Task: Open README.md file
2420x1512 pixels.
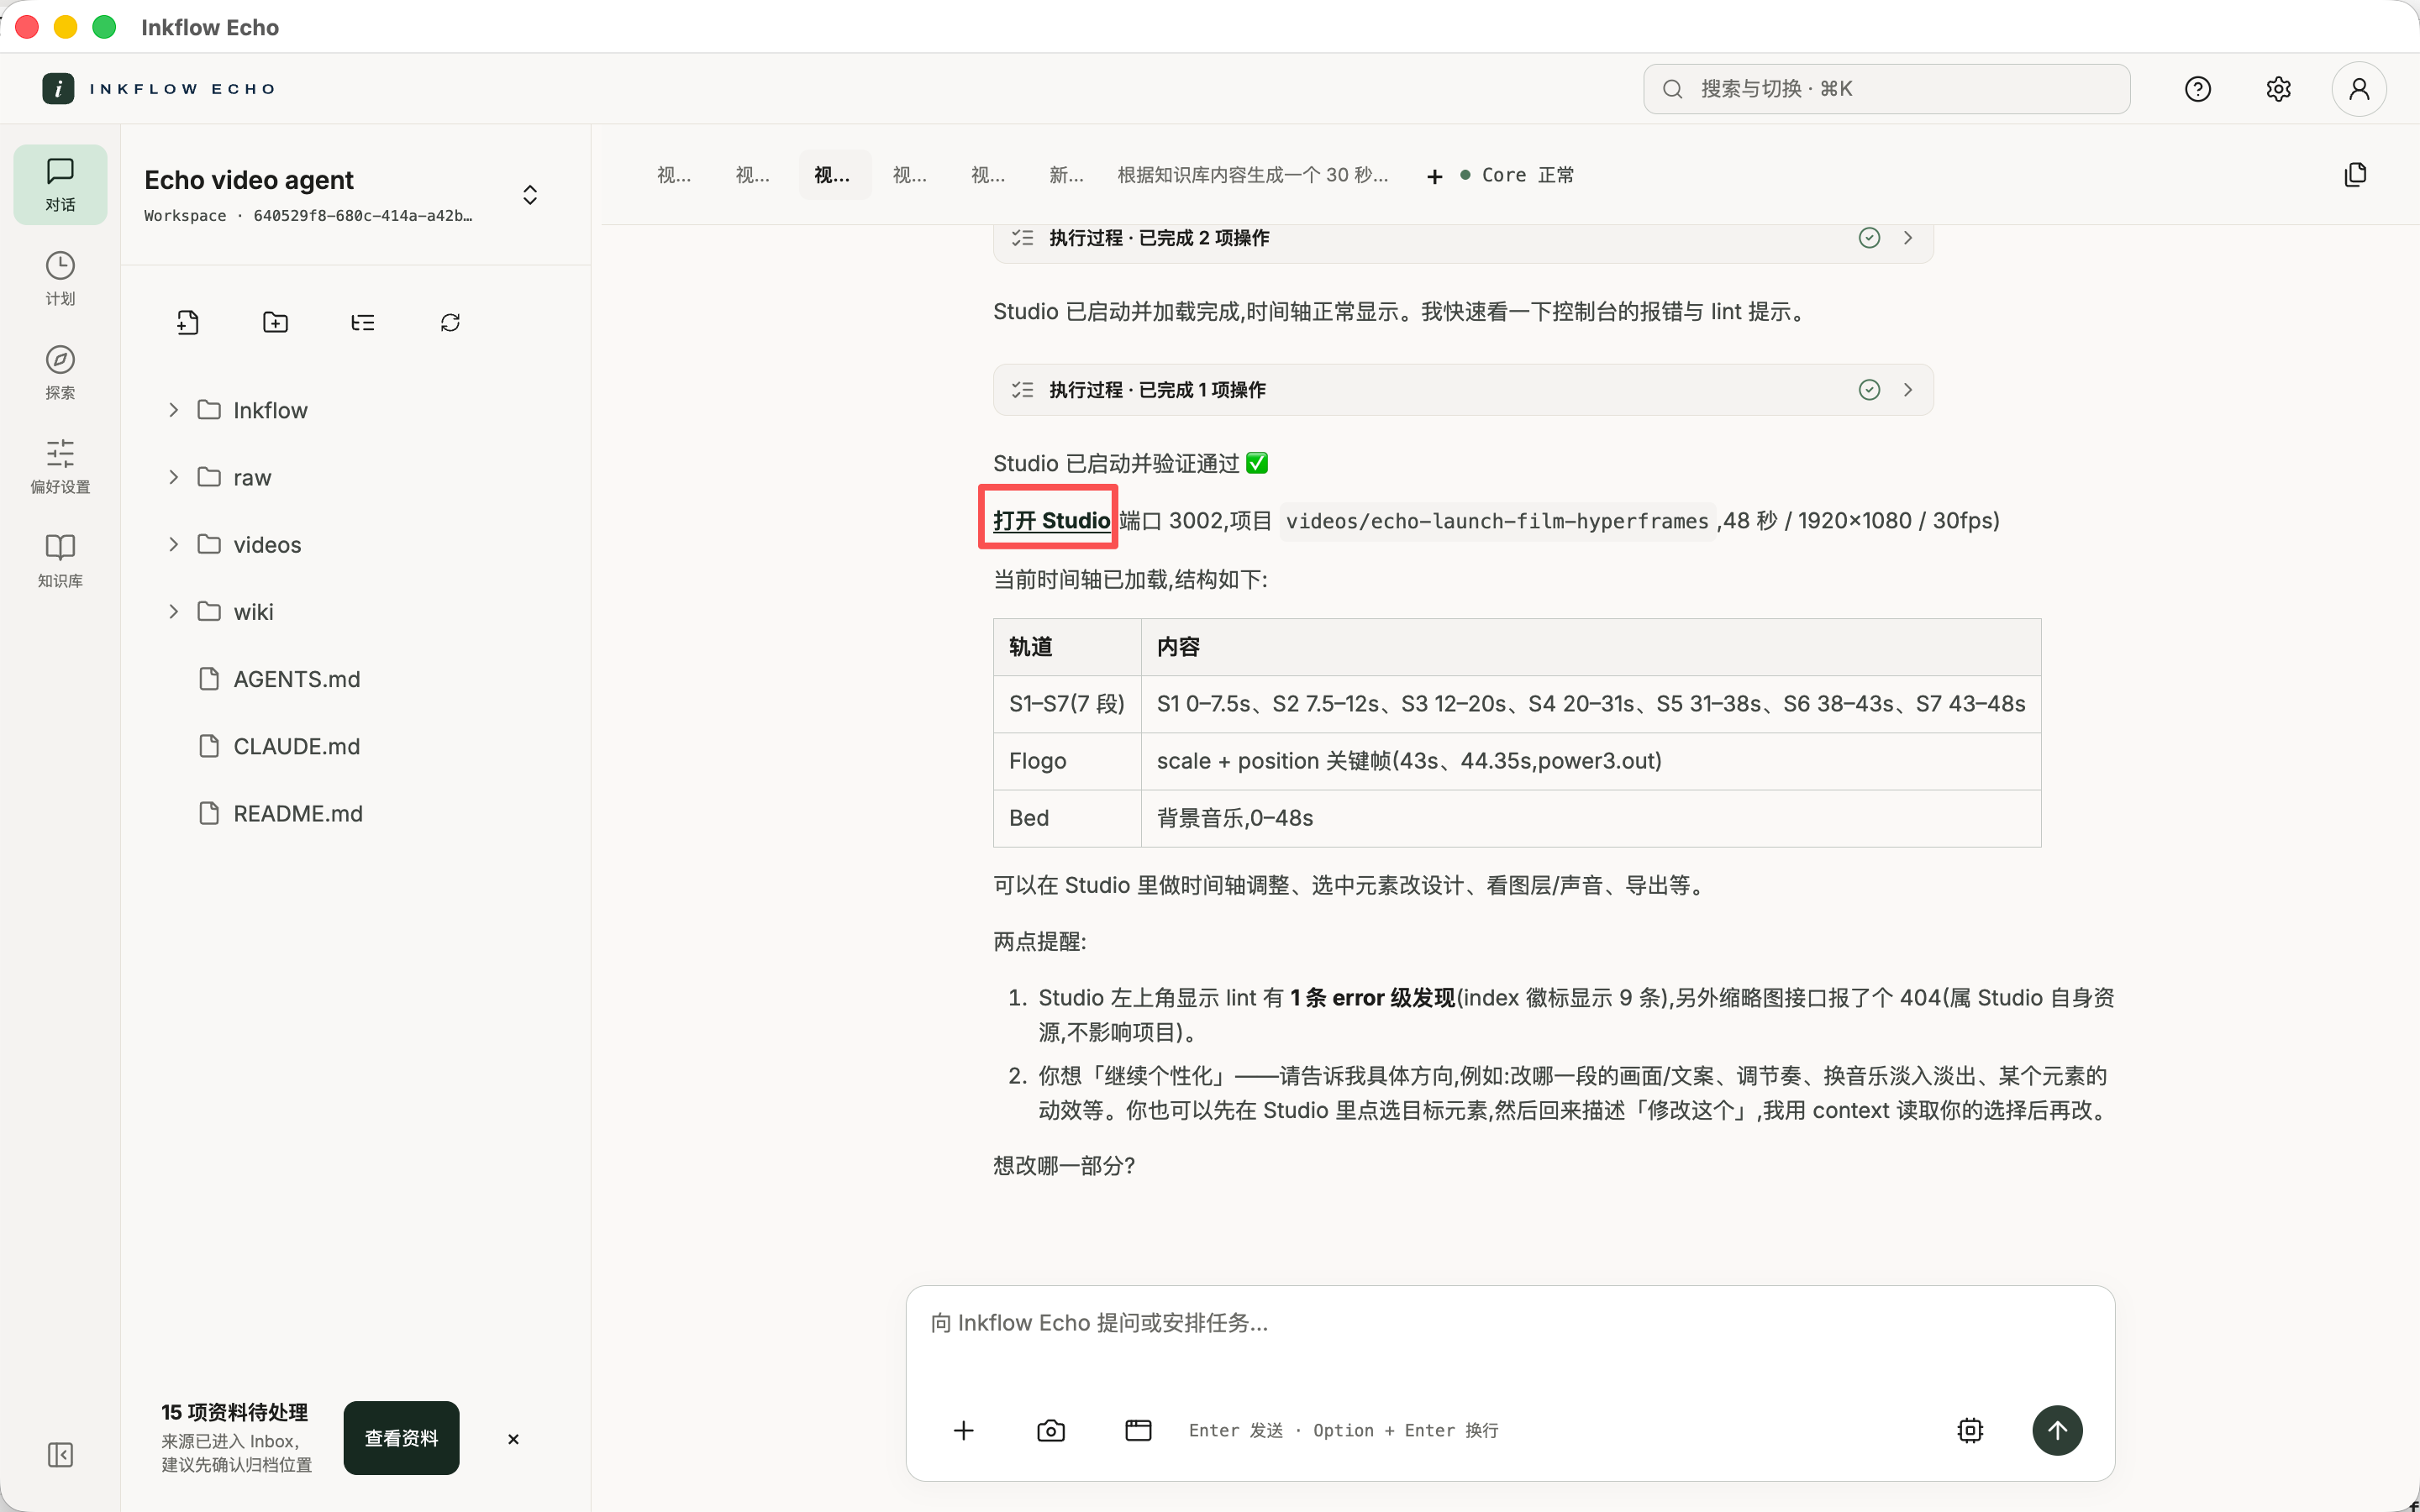Action: tap(298, 813)
